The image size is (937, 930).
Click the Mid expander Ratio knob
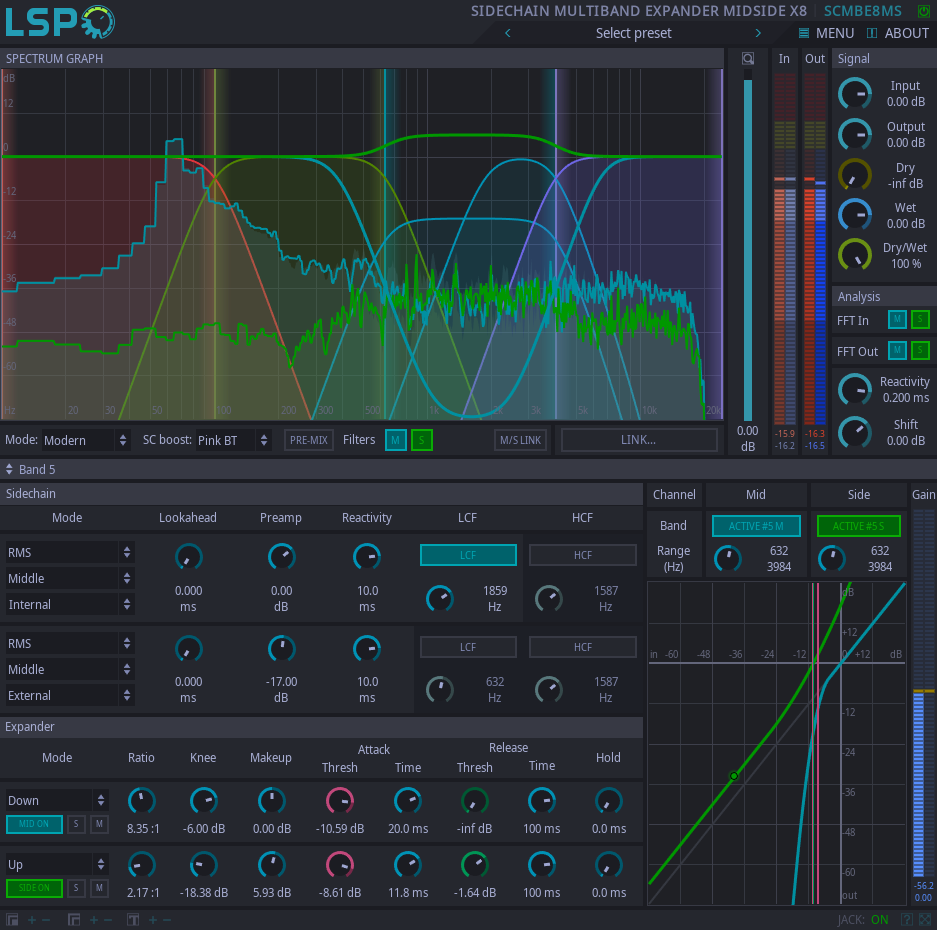click(x=141, y=800)
